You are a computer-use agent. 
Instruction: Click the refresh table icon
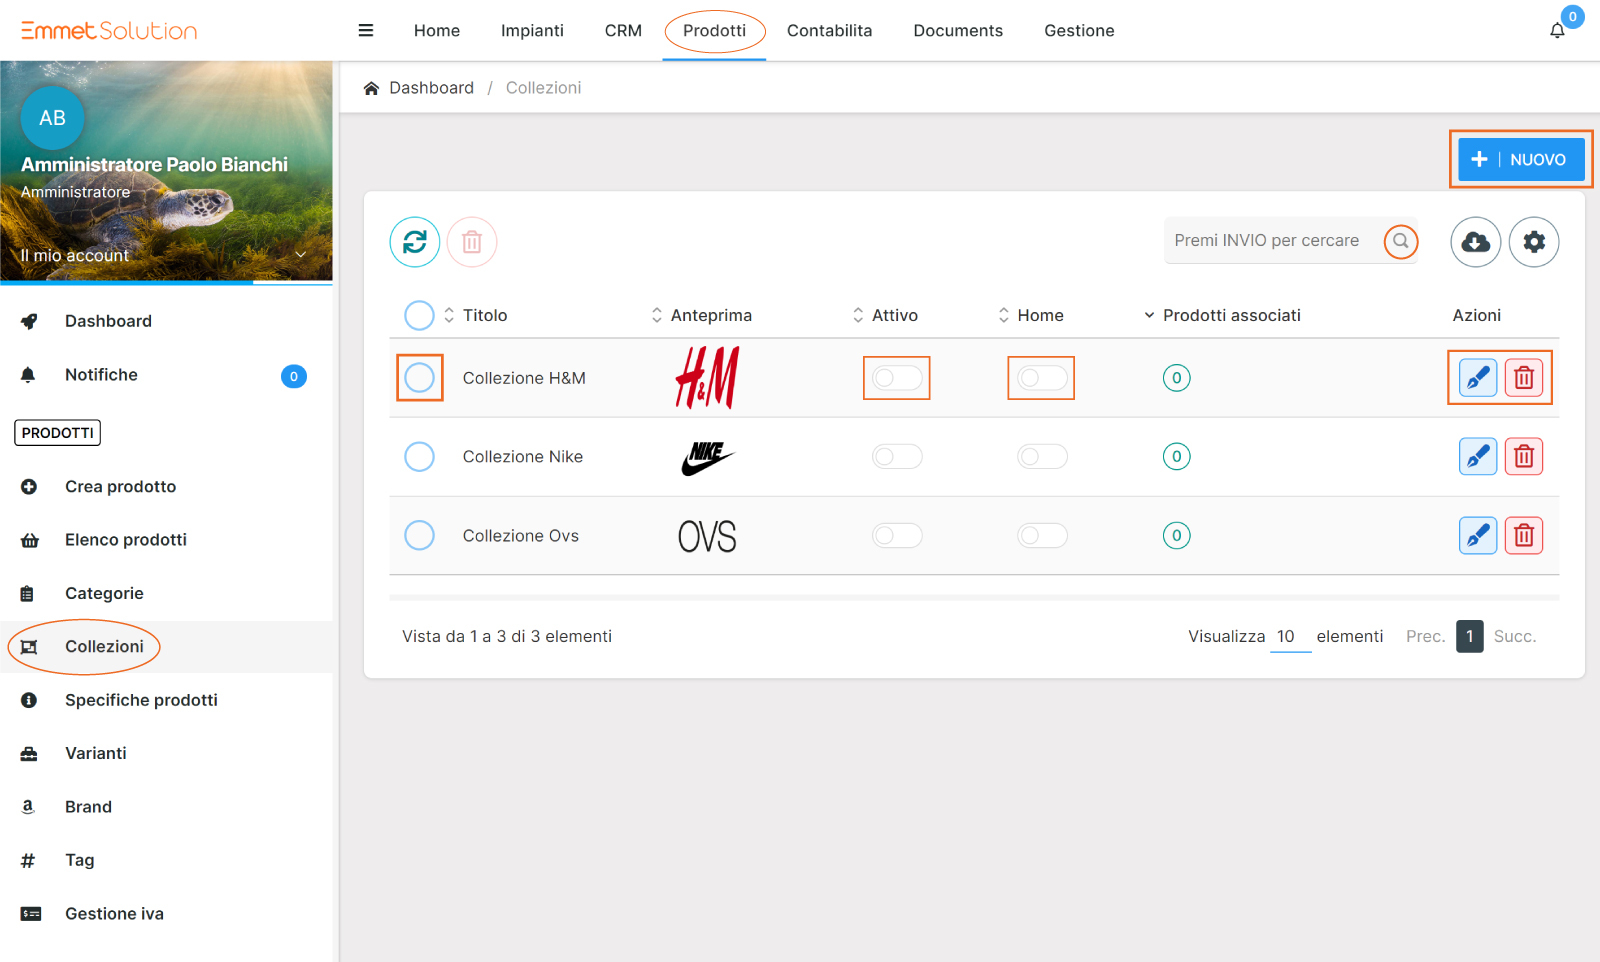tap(414, 242)
